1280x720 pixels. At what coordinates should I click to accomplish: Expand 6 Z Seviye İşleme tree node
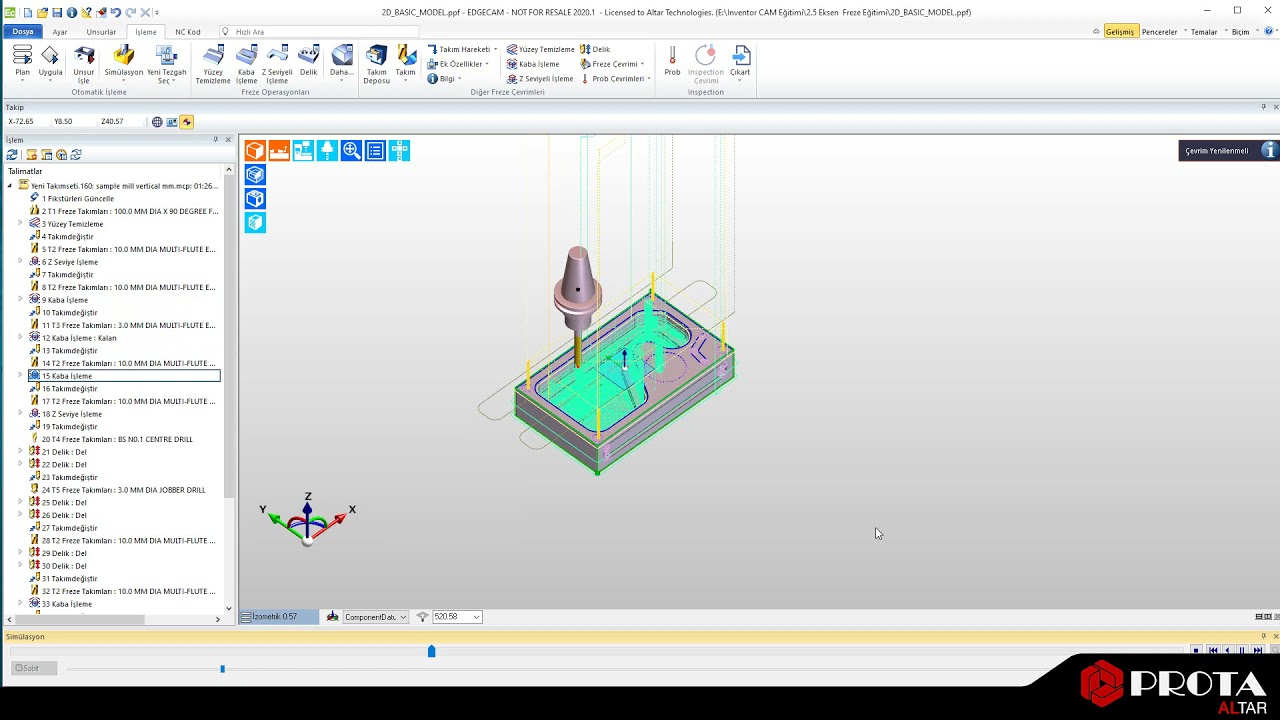20,262
